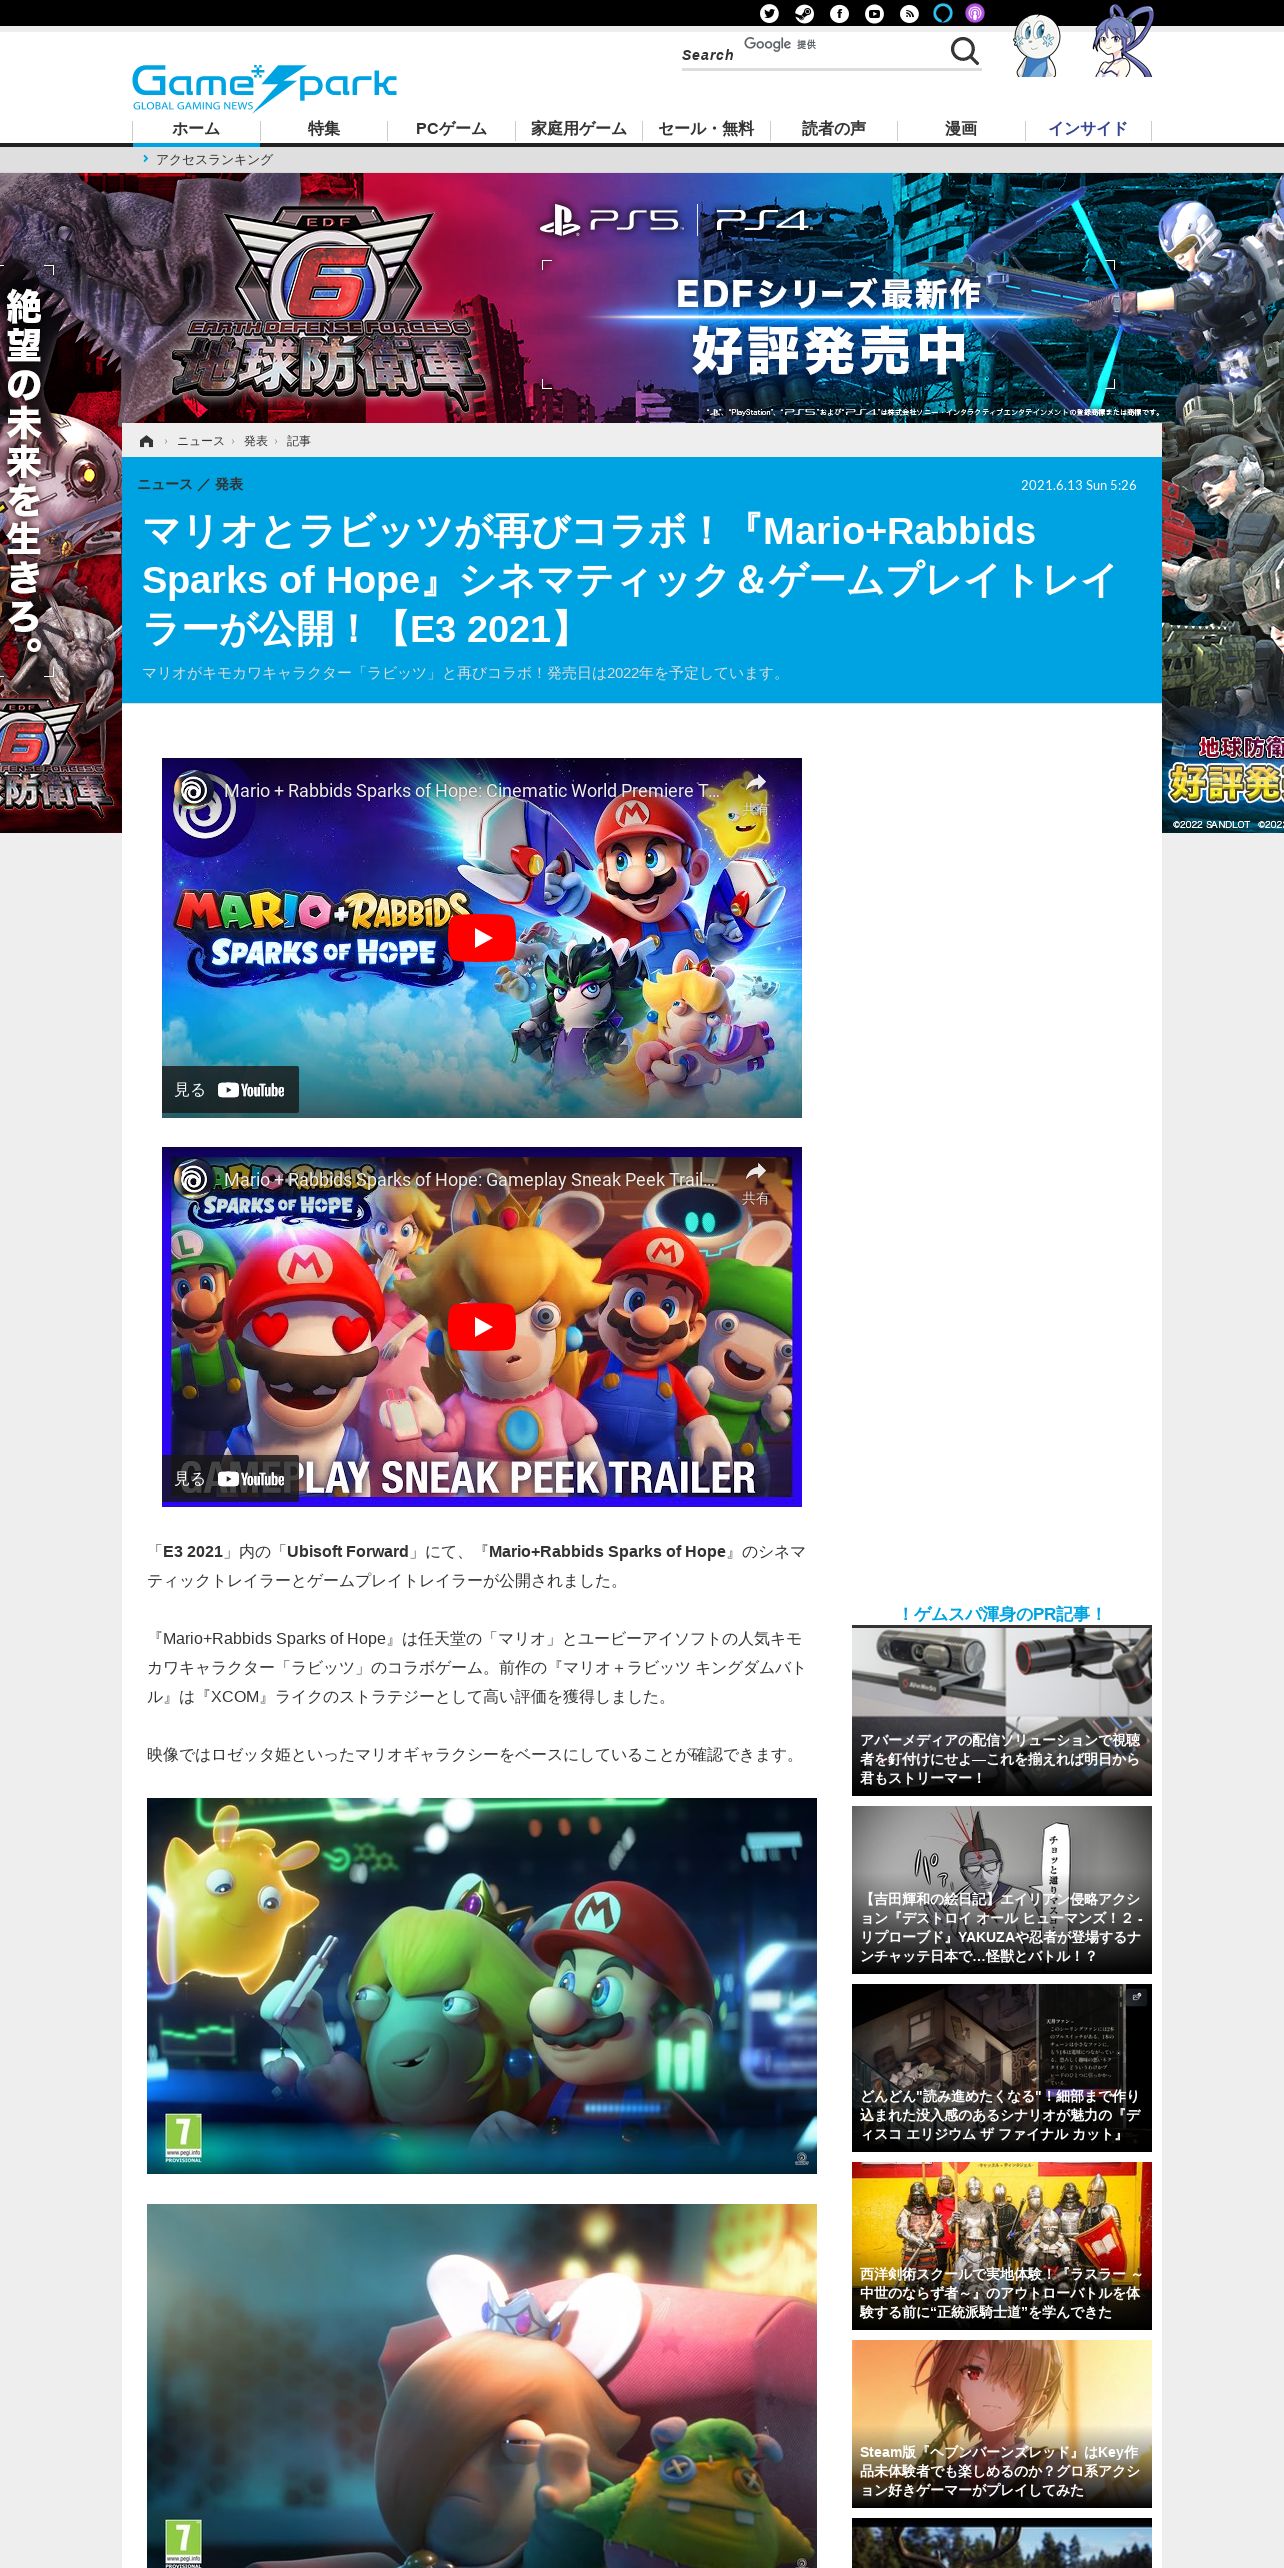Open the Alexa ring icon

[942, 13]
